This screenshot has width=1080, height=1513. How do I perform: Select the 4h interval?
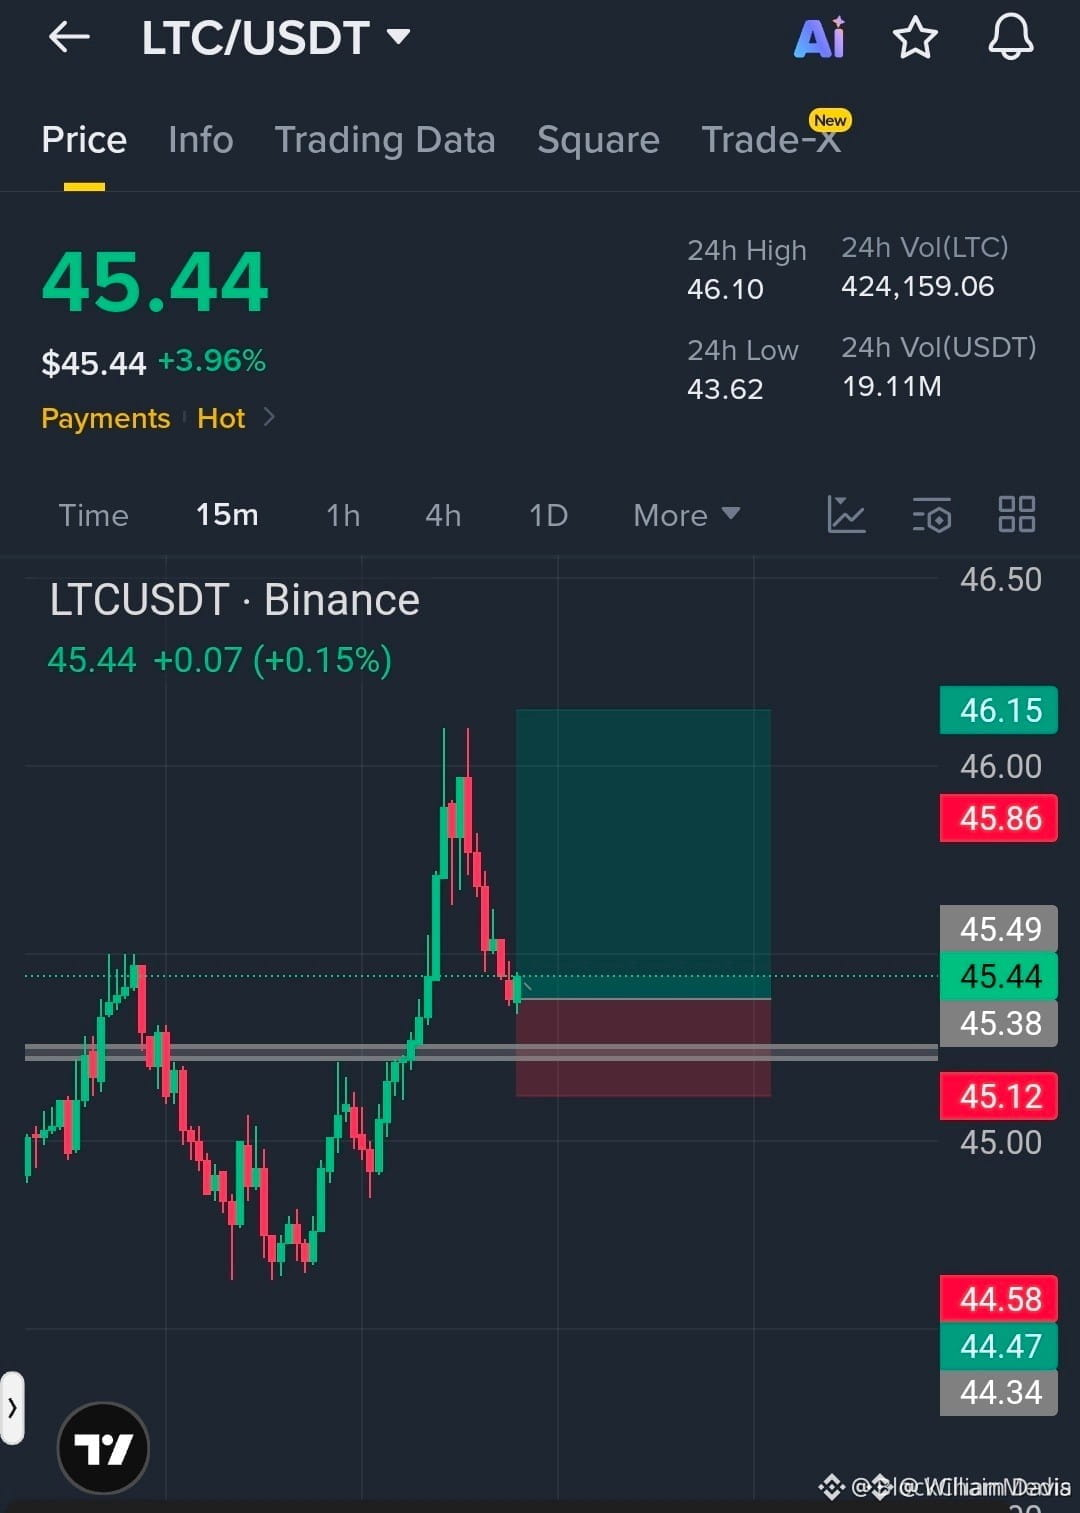click(443, 515)
